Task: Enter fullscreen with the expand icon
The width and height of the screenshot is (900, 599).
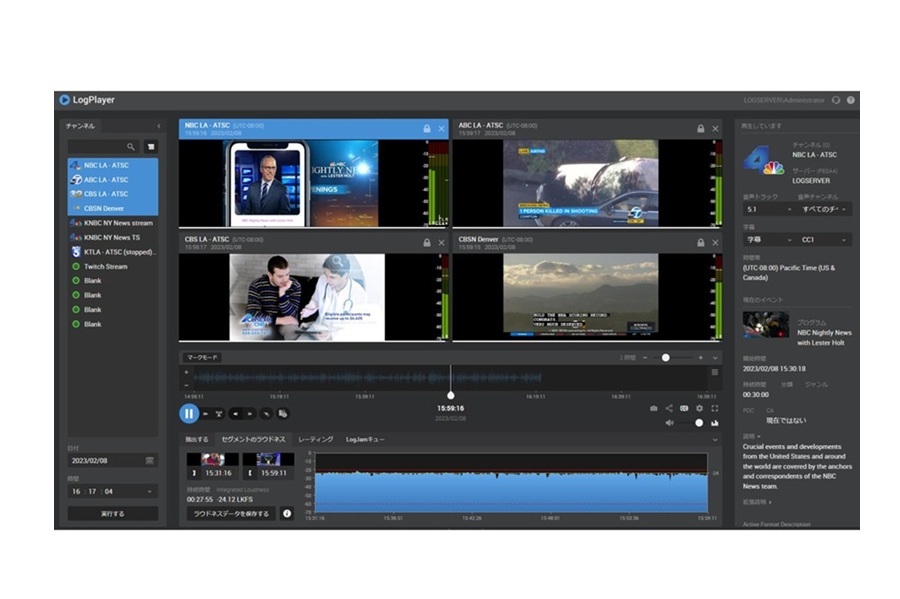Action: pos(715,409)
